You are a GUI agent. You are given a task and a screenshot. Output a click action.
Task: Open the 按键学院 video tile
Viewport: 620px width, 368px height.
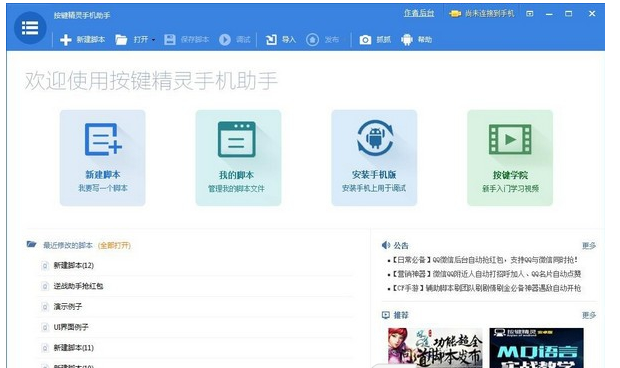click(x=510, y=158)
